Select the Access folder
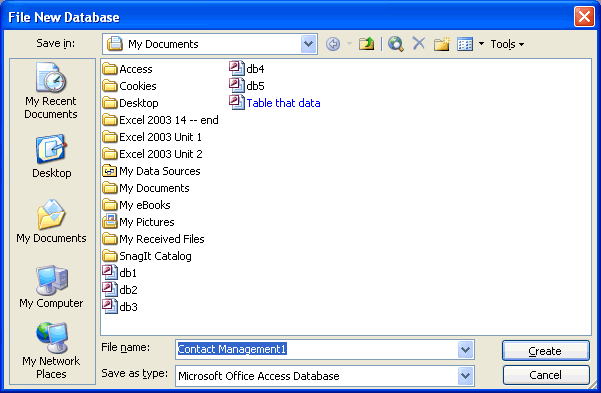 pyautogui.click(x=128, y=69)
